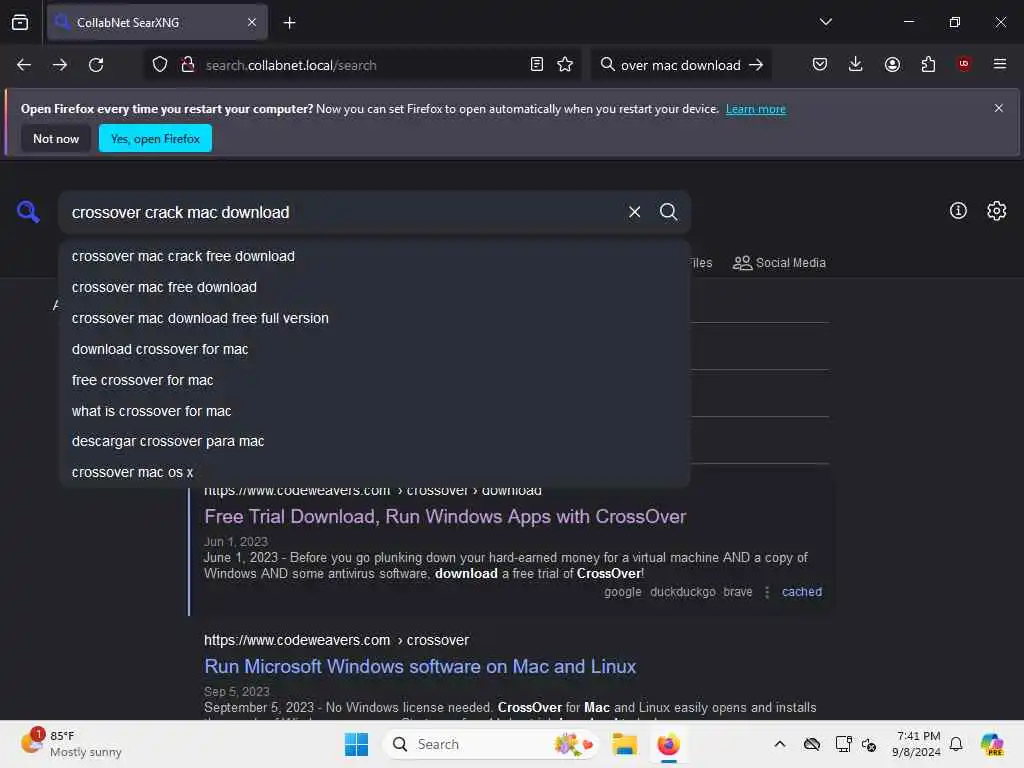1024x768 pixels.
Task: Close the CollabNet SearXNG tab
Action: [x=252, y=22]
